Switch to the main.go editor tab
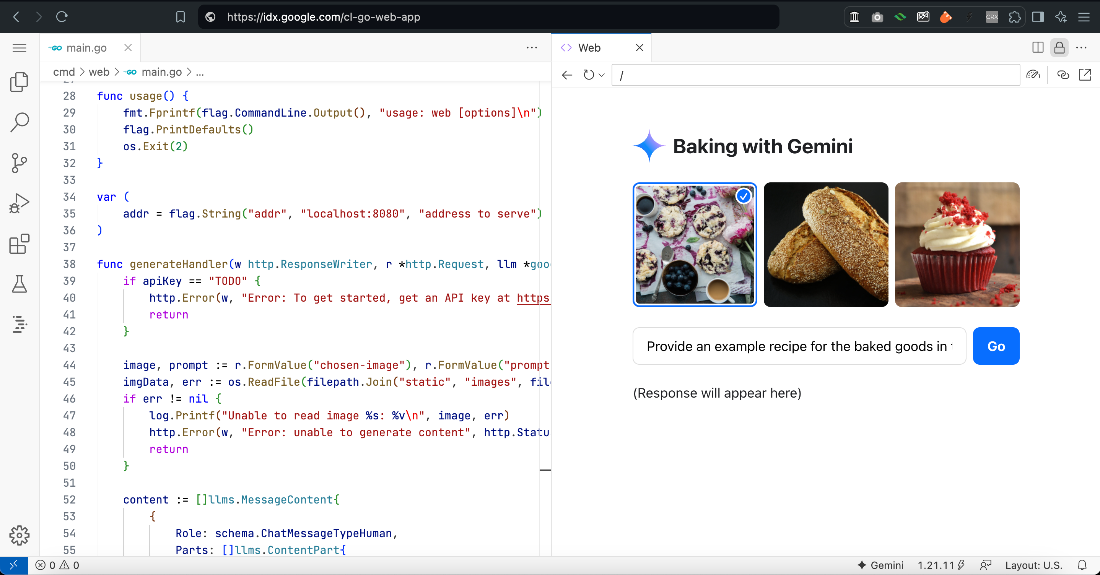 79,48
